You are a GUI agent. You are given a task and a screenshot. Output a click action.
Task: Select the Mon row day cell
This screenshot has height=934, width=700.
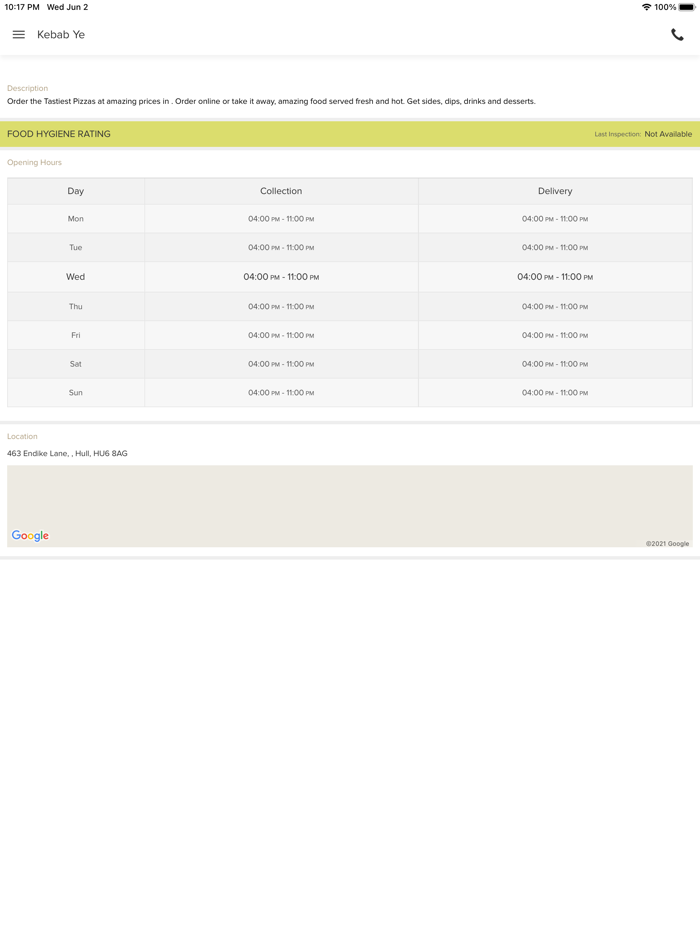[x=76, y=219]
